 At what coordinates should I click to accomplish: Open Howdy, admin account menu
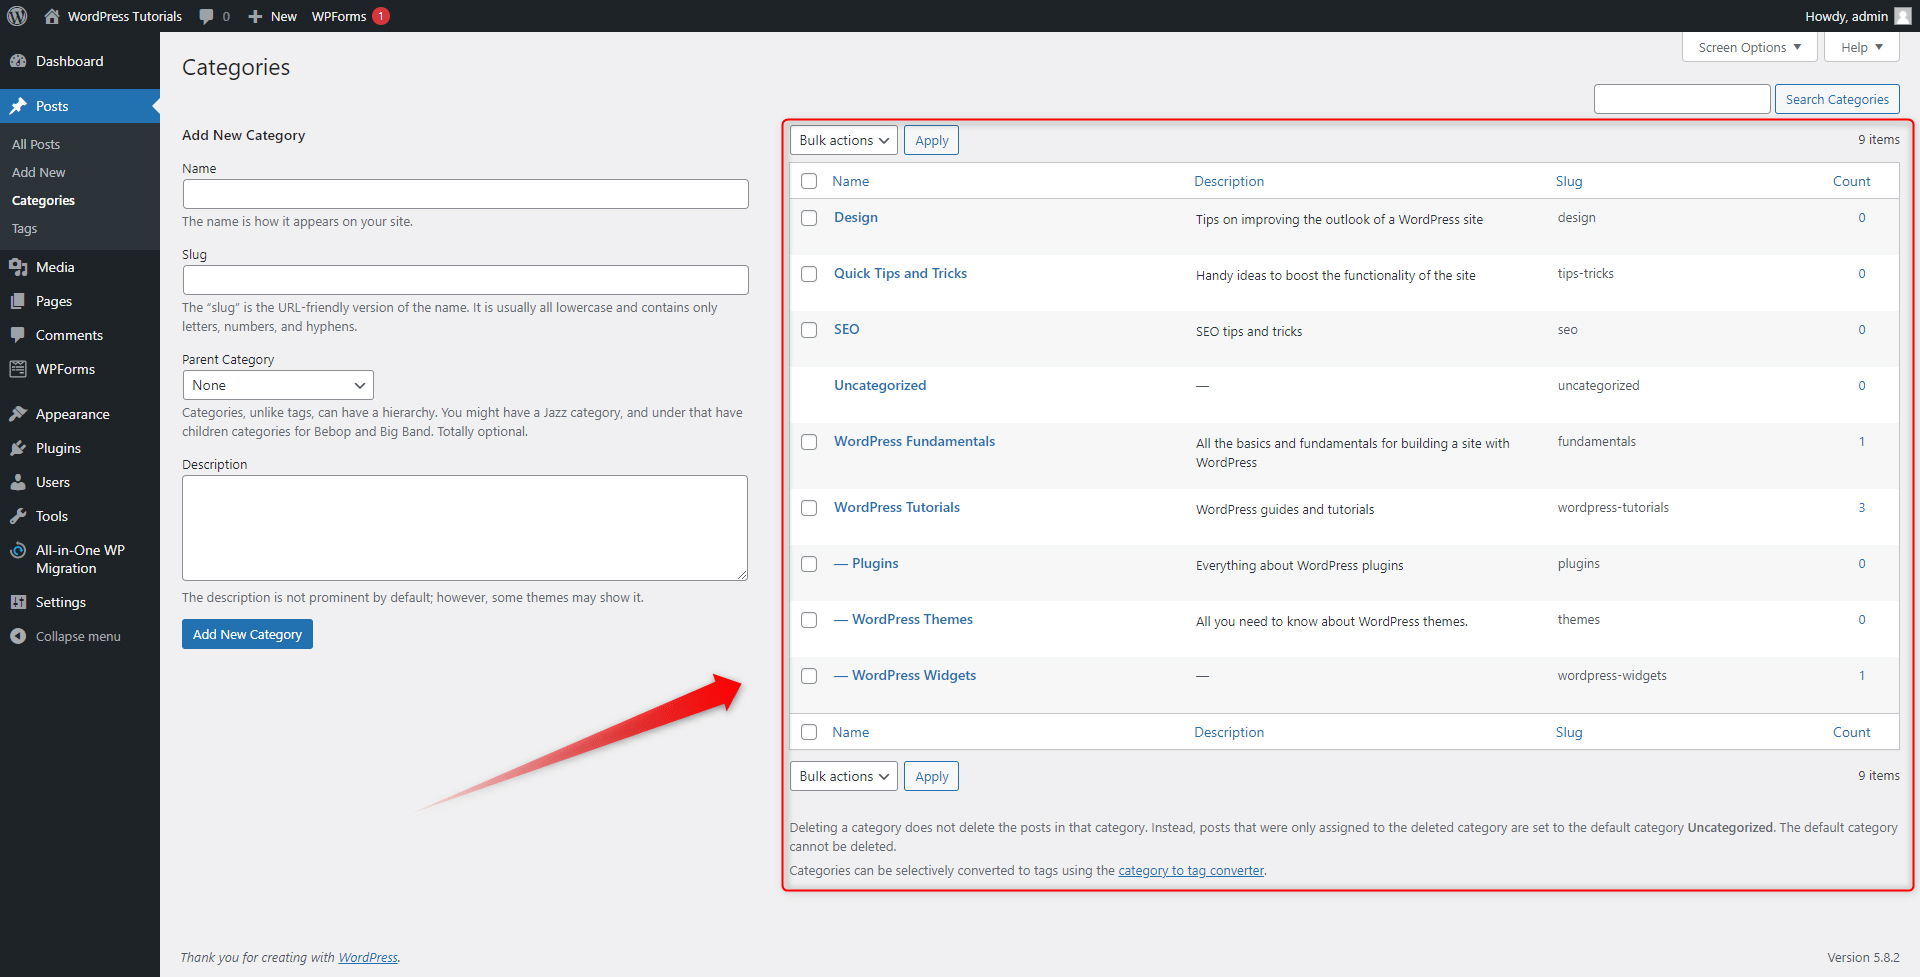[x=1857, y=16]
